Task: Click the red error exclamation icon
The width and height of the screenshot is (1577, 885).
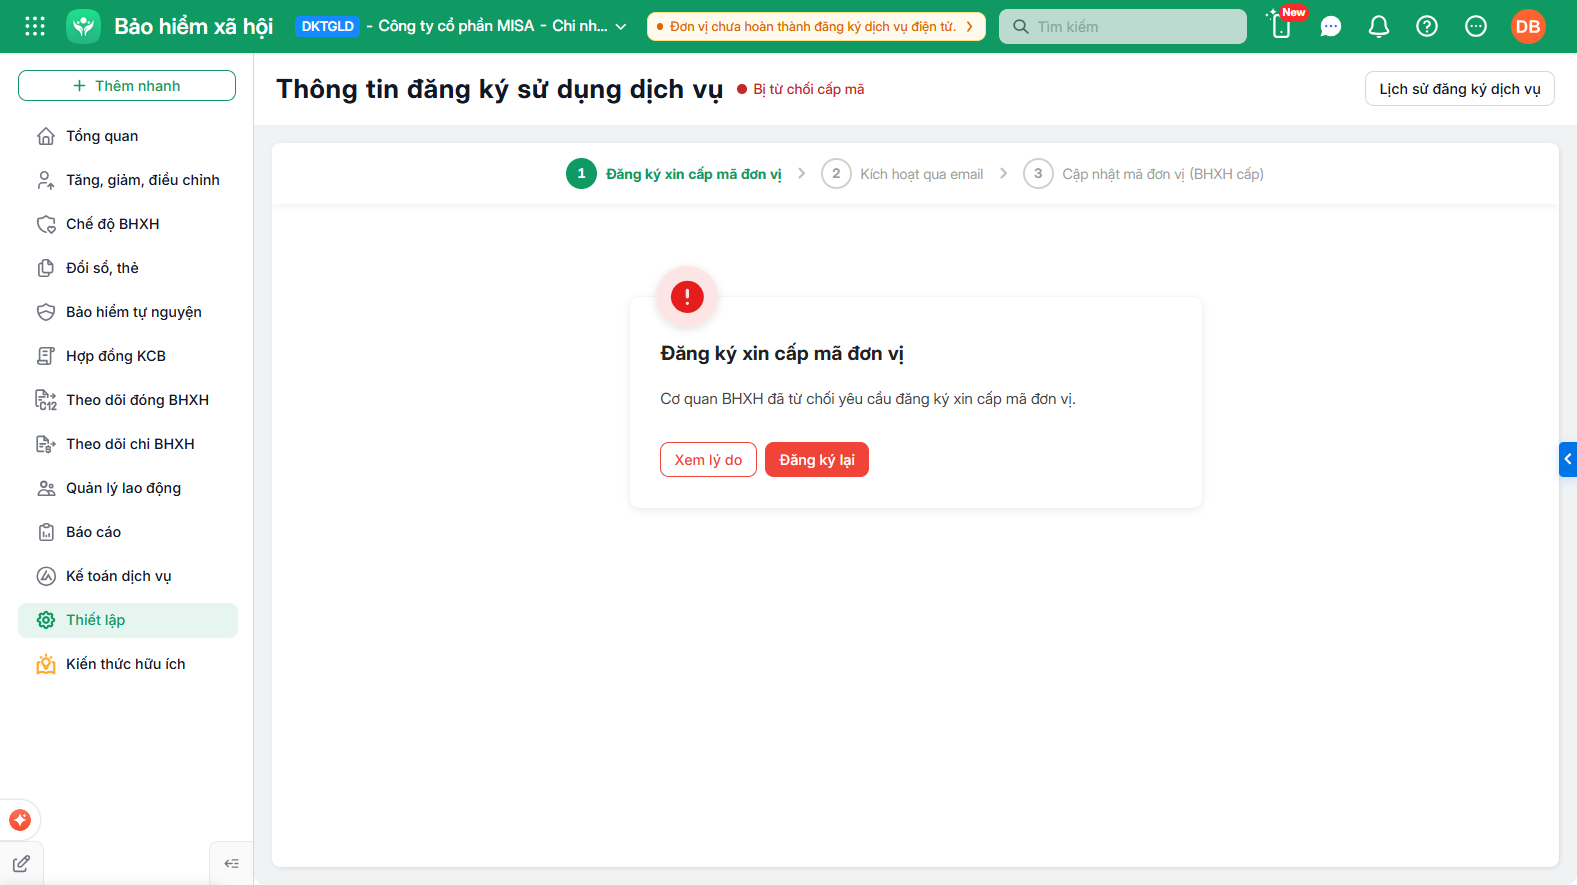Action: pos(687,296)
